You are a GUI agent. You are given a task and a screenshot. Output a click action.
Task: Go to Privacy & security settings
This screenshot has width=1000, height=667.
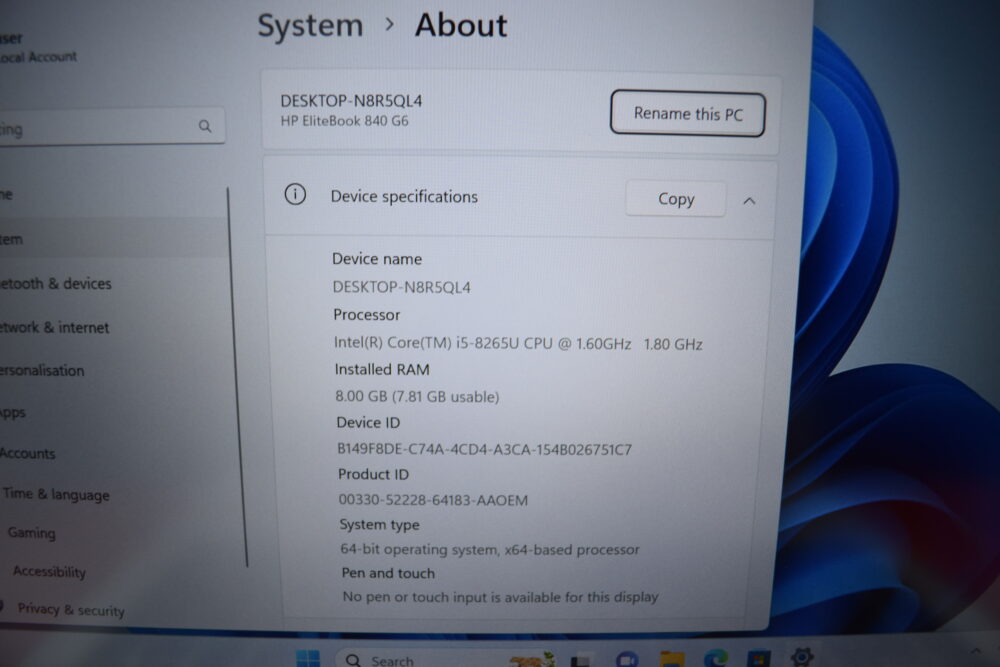71,610
